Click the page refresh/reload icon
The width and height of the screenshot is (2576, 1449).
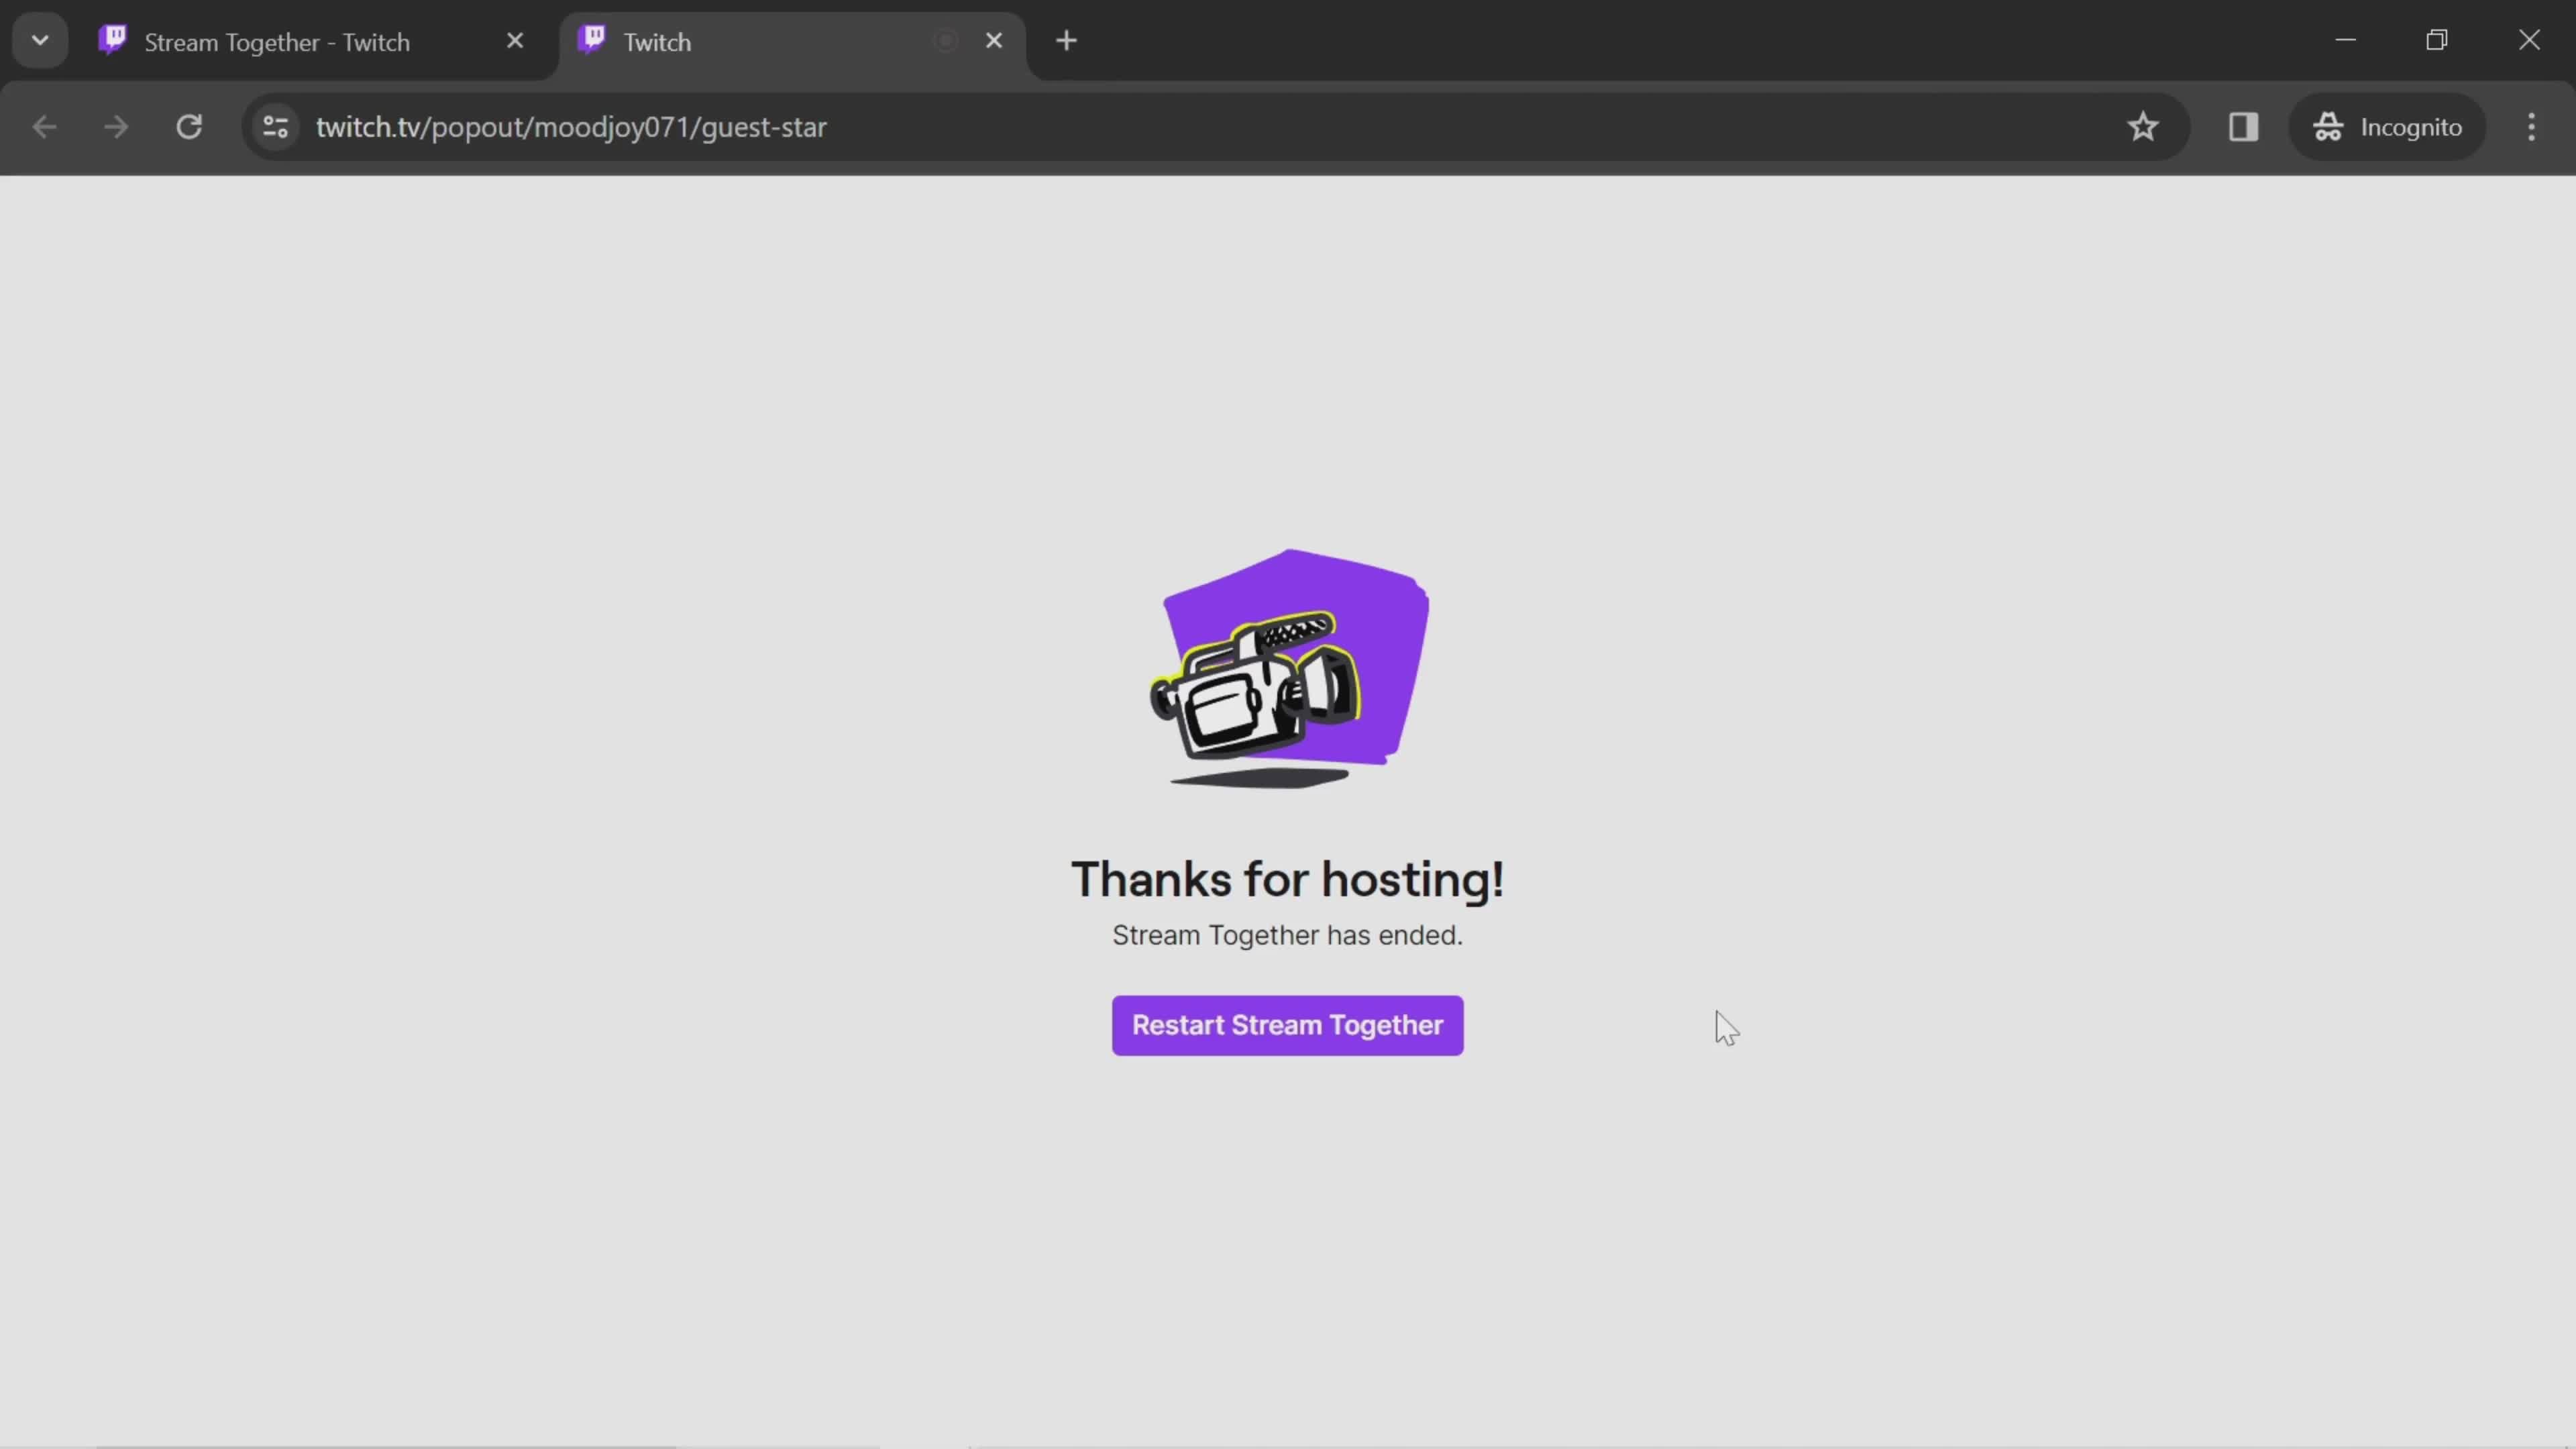coord(189,125)
